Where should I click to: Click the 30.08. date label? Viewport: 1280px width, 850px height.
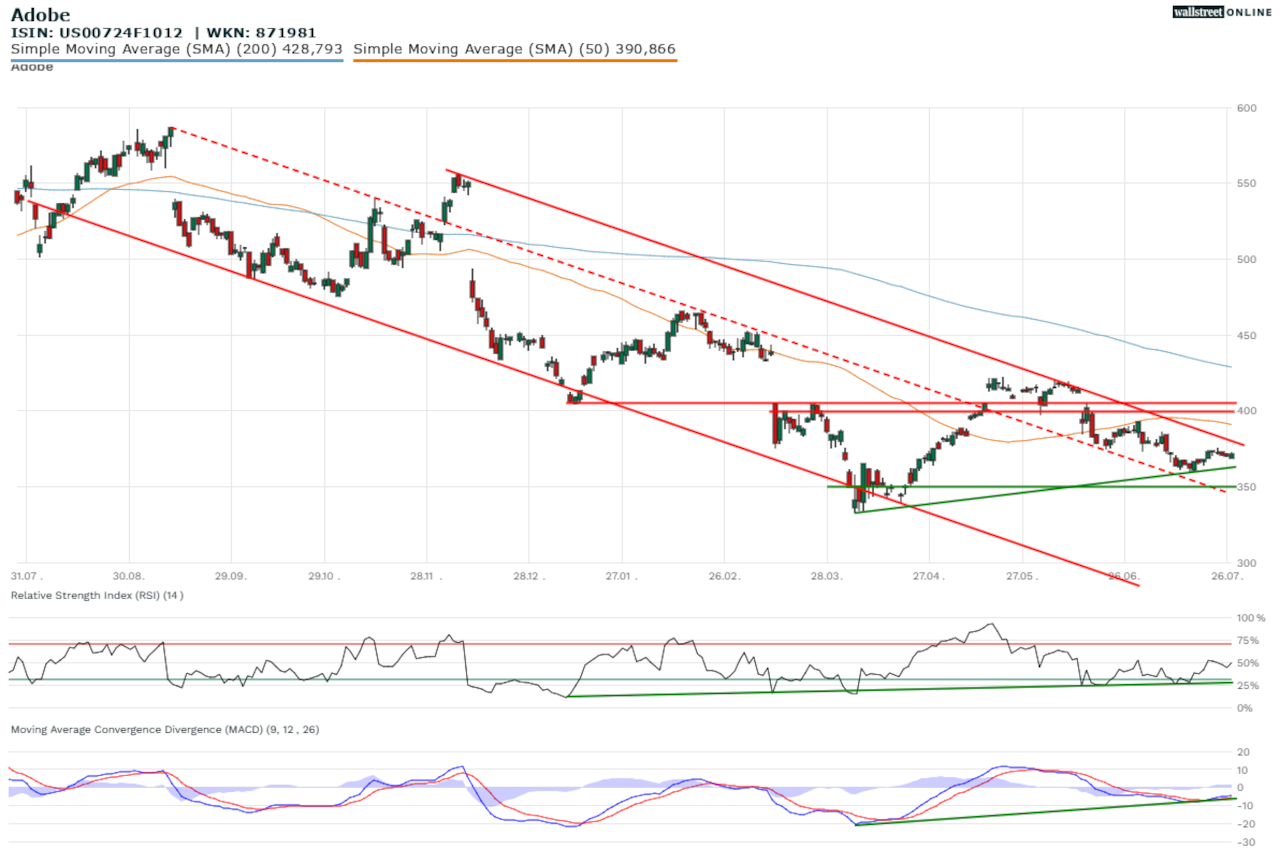click(x=129, y=577)
